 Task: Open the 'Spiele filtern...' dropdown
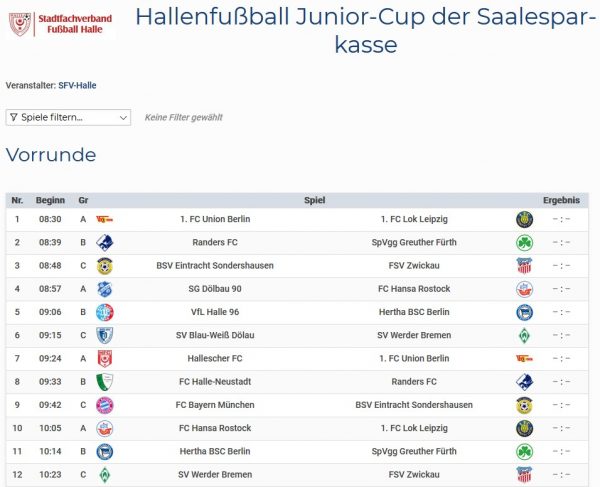tap(68, 117)
